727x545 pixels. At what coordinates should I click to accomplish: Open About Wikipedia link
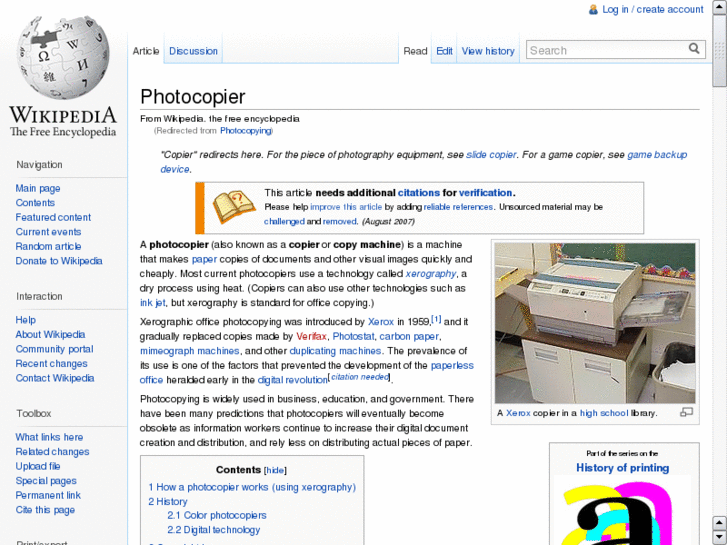click(51, 334)
